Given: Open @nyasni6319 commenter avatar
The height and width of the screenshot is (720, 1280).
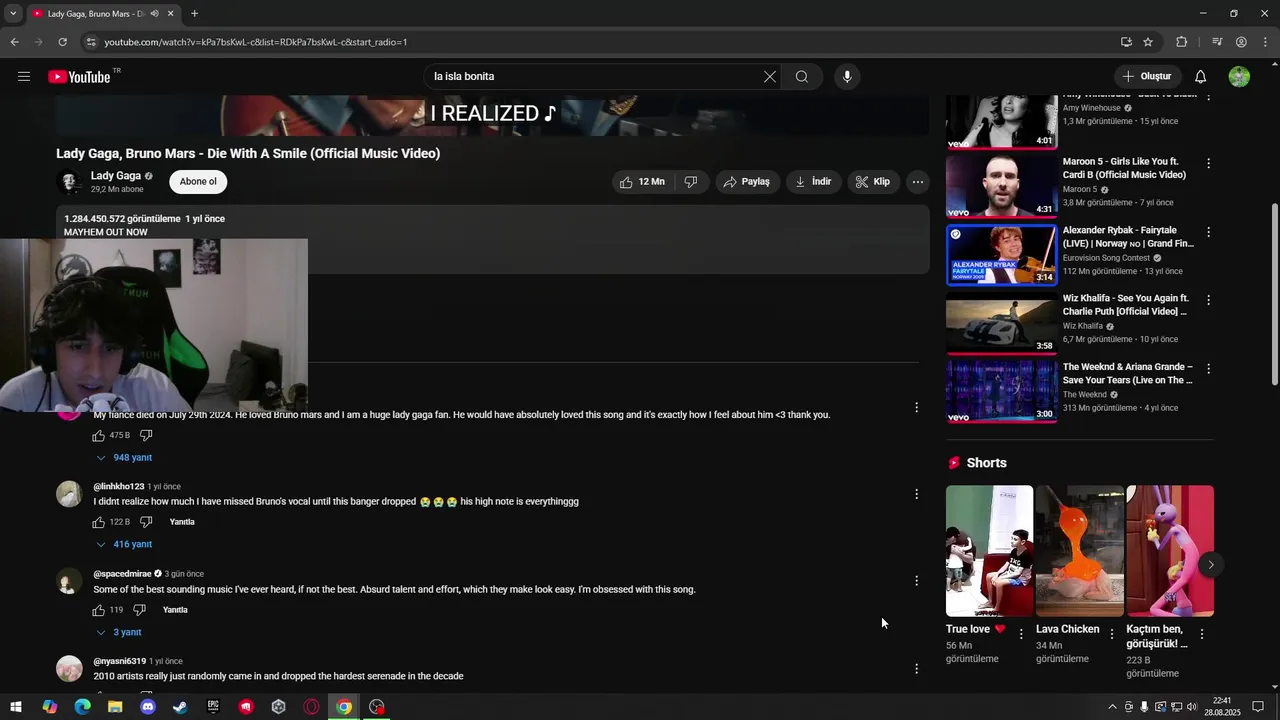Looking at the screenshot, I should (x=69, y=669).
